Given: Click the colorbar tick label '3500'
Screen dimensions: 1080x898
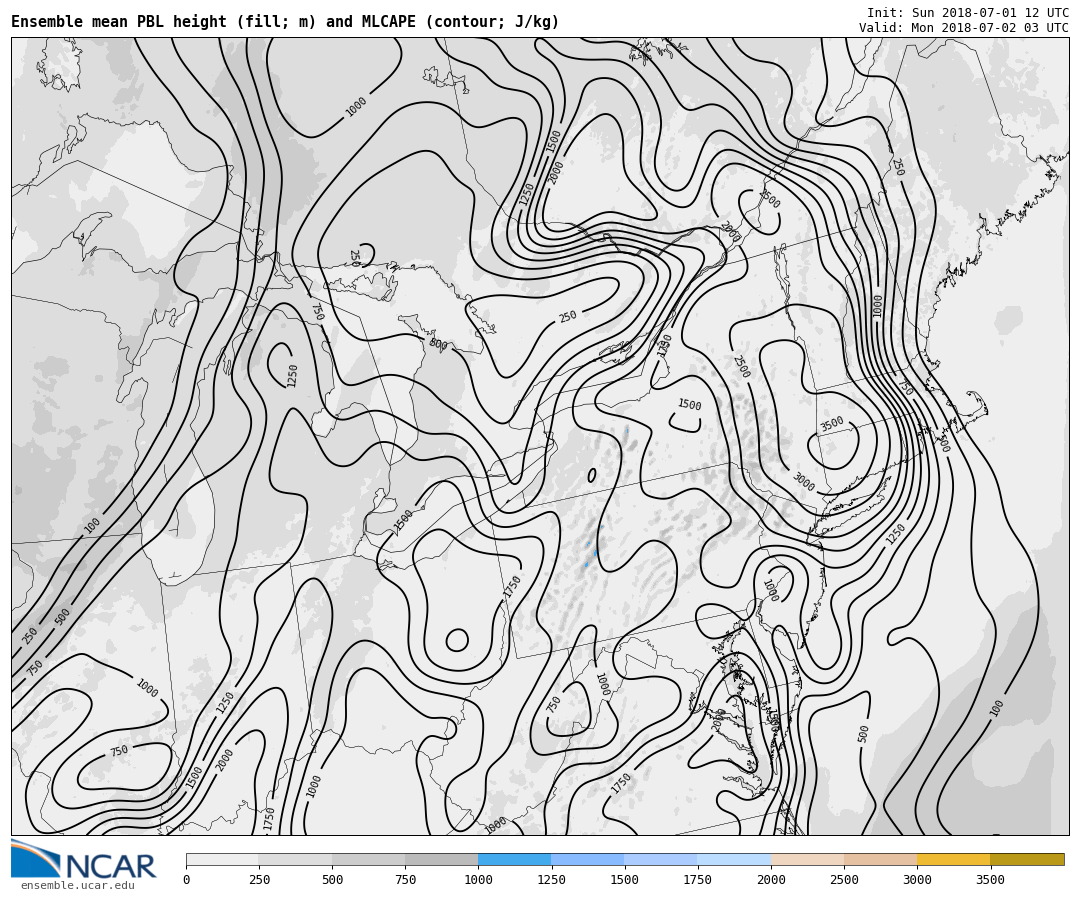Looking at the screenshot, I should pos(990,879).
